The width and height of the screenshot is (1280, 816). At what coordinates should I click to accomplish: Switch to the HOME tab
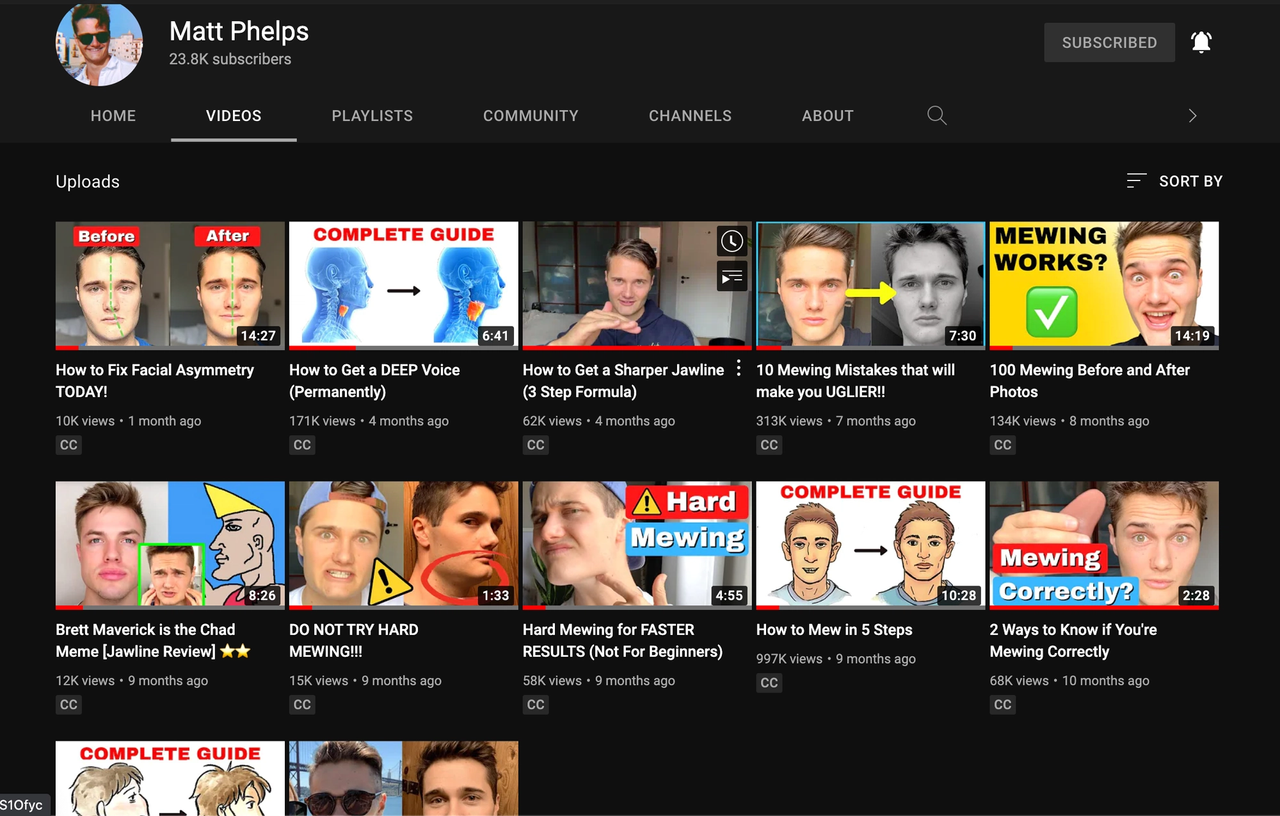point(113,116)
